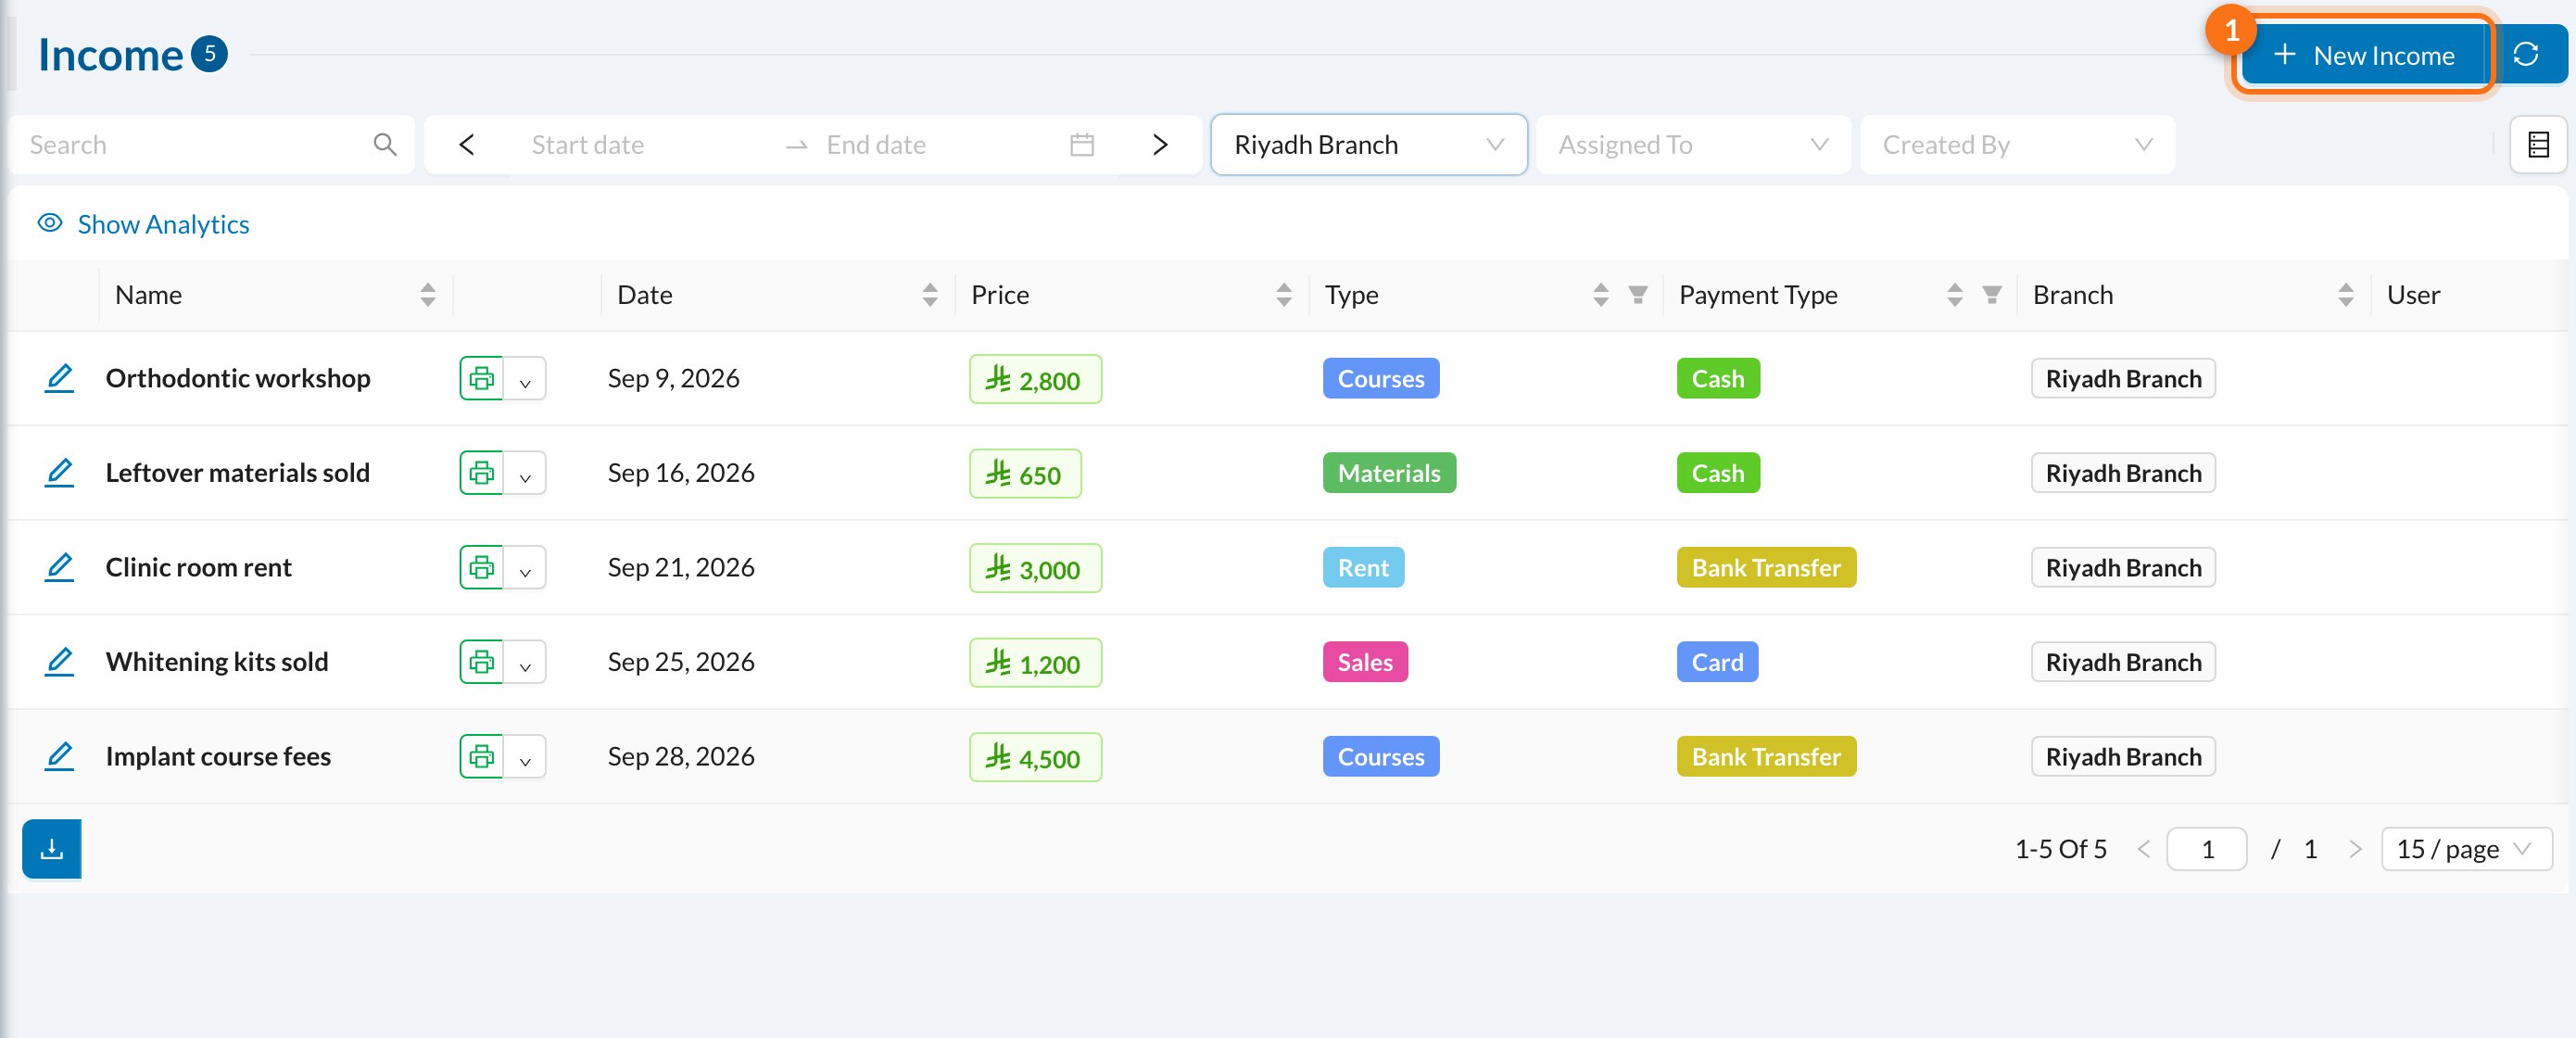2576x1038 pixels.
Task: Click the 4,500 price badge
Action: coord(1035,757)
